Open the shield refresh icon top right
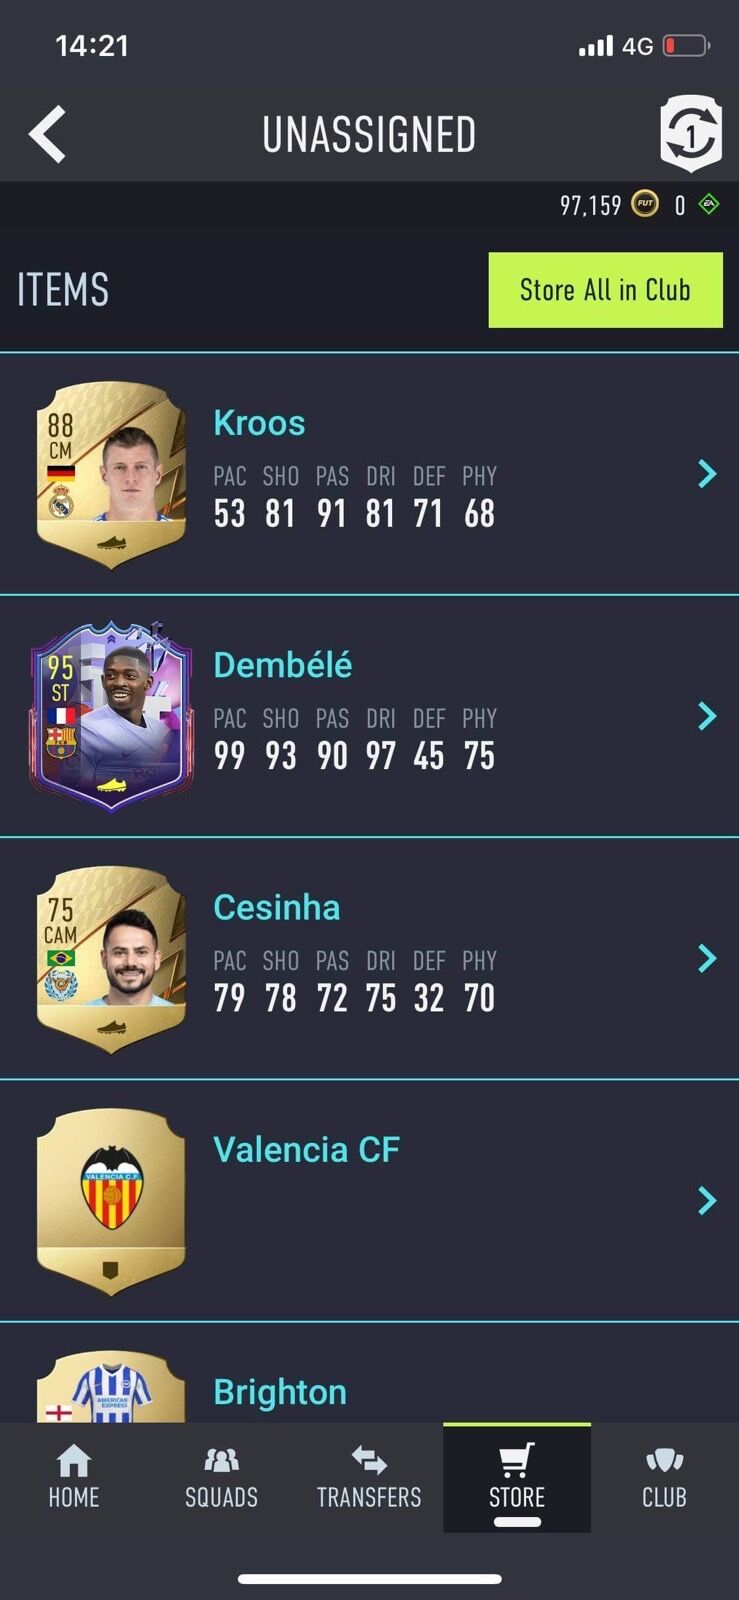The width and height of the screenshot is (739, 1600). click(690, 134)
